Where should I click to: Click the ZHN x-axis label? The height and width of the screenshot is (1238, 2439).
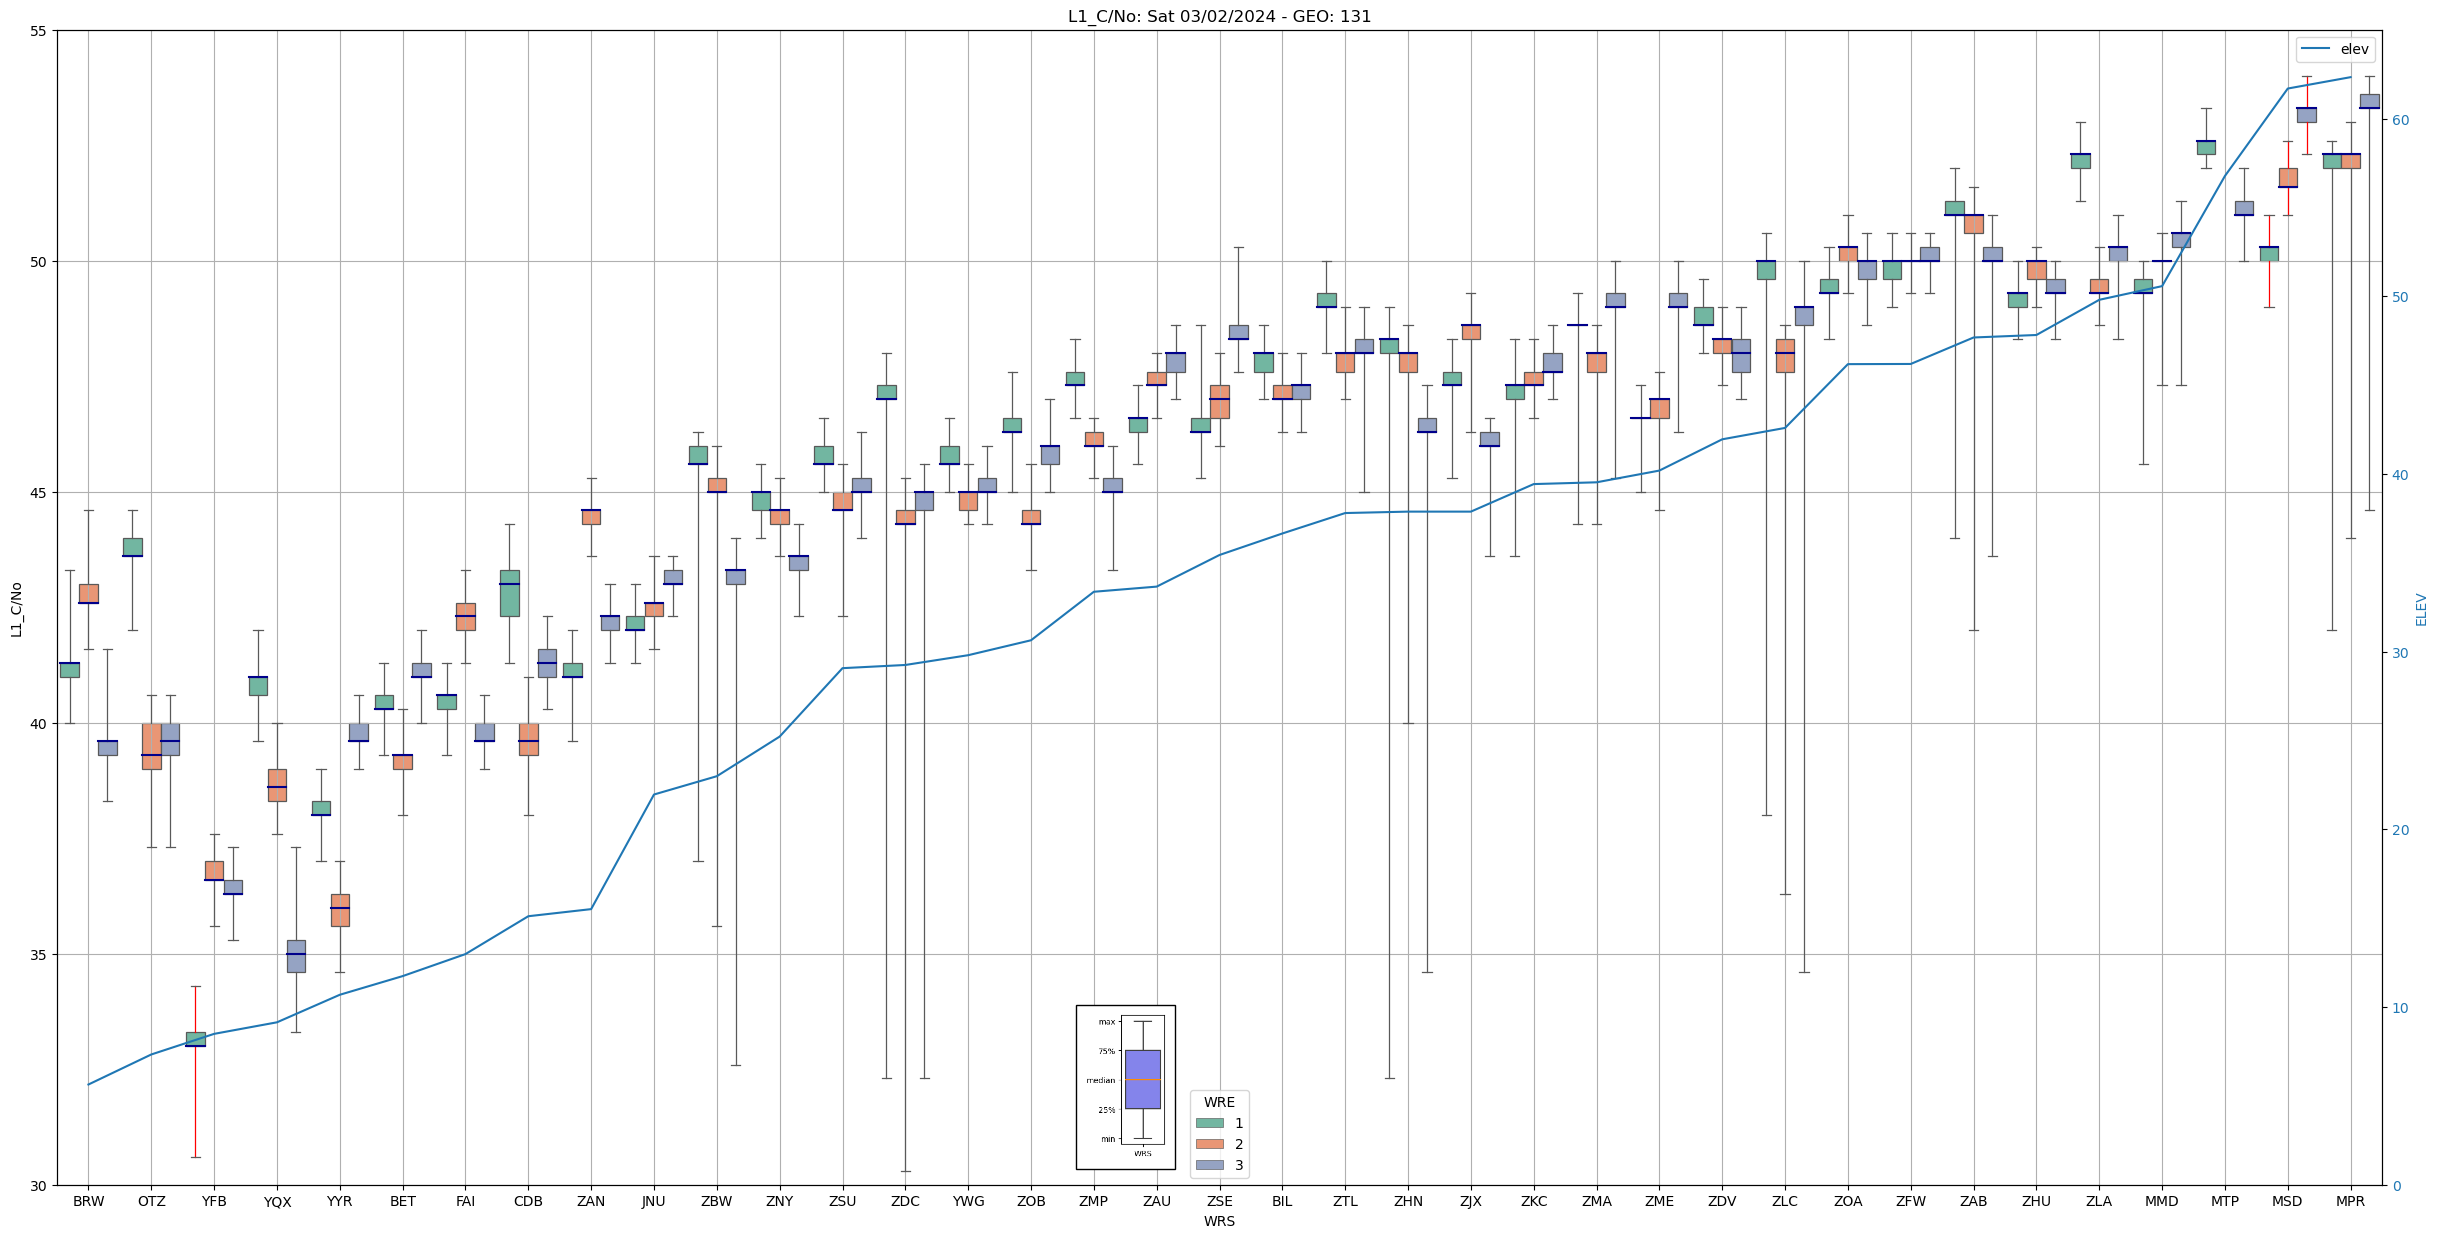[1408, 1201]
